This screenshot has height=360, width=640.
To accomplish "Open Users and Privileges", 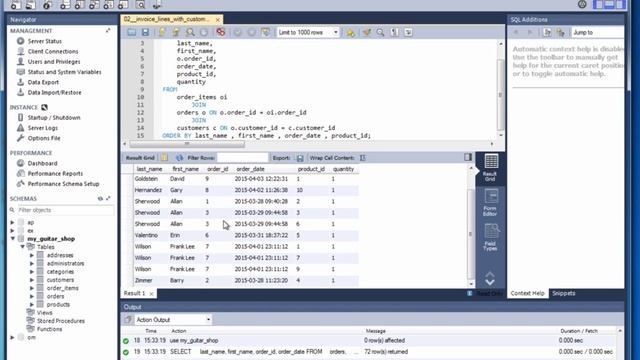I will click(x=54, y=62).
